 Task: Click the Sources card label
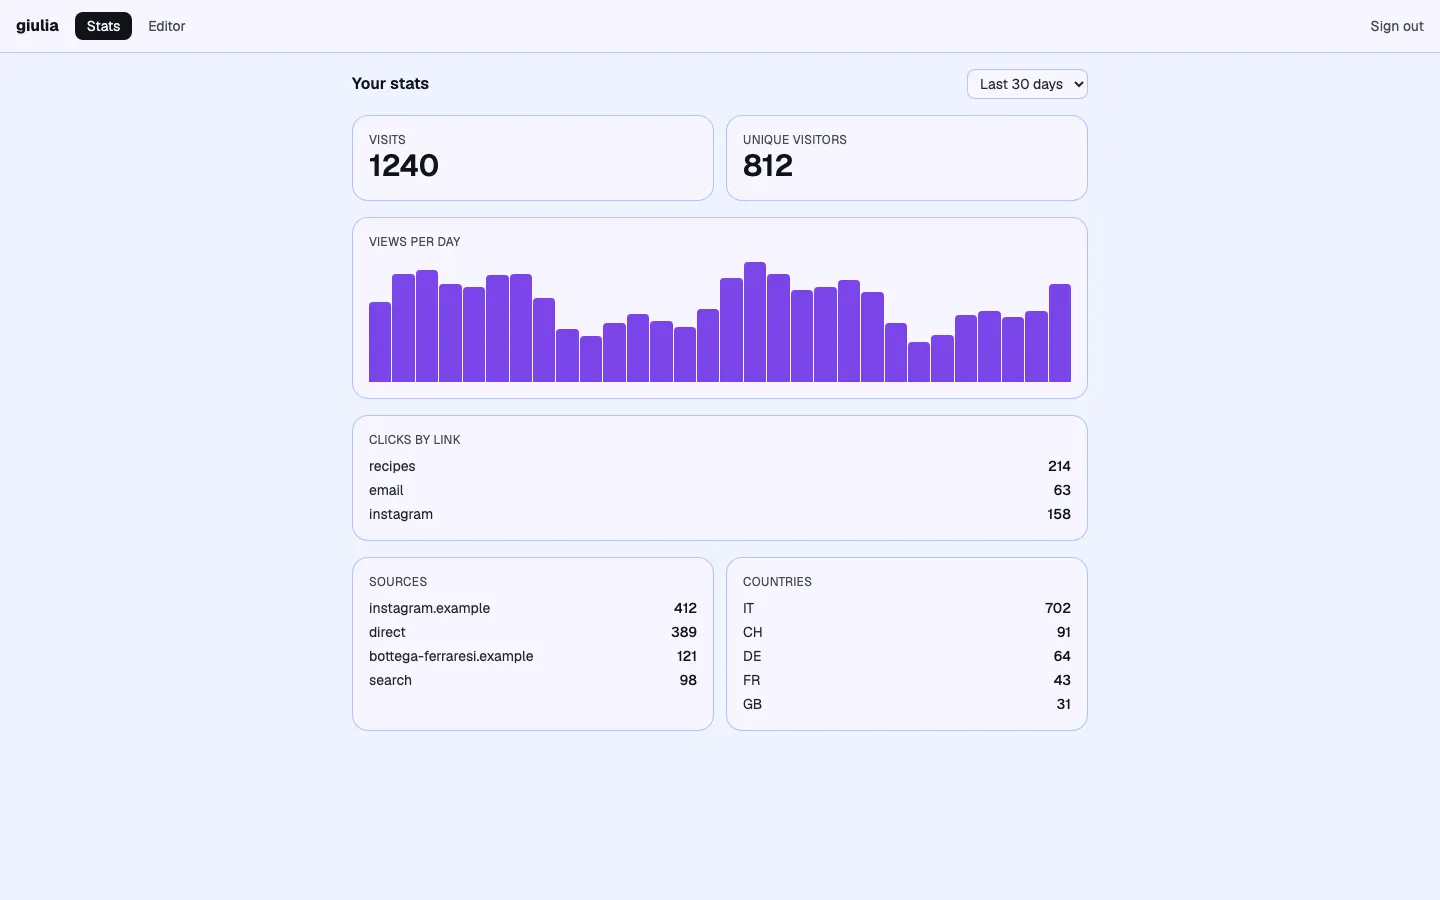pyautogui.click(x=398, y=582)
